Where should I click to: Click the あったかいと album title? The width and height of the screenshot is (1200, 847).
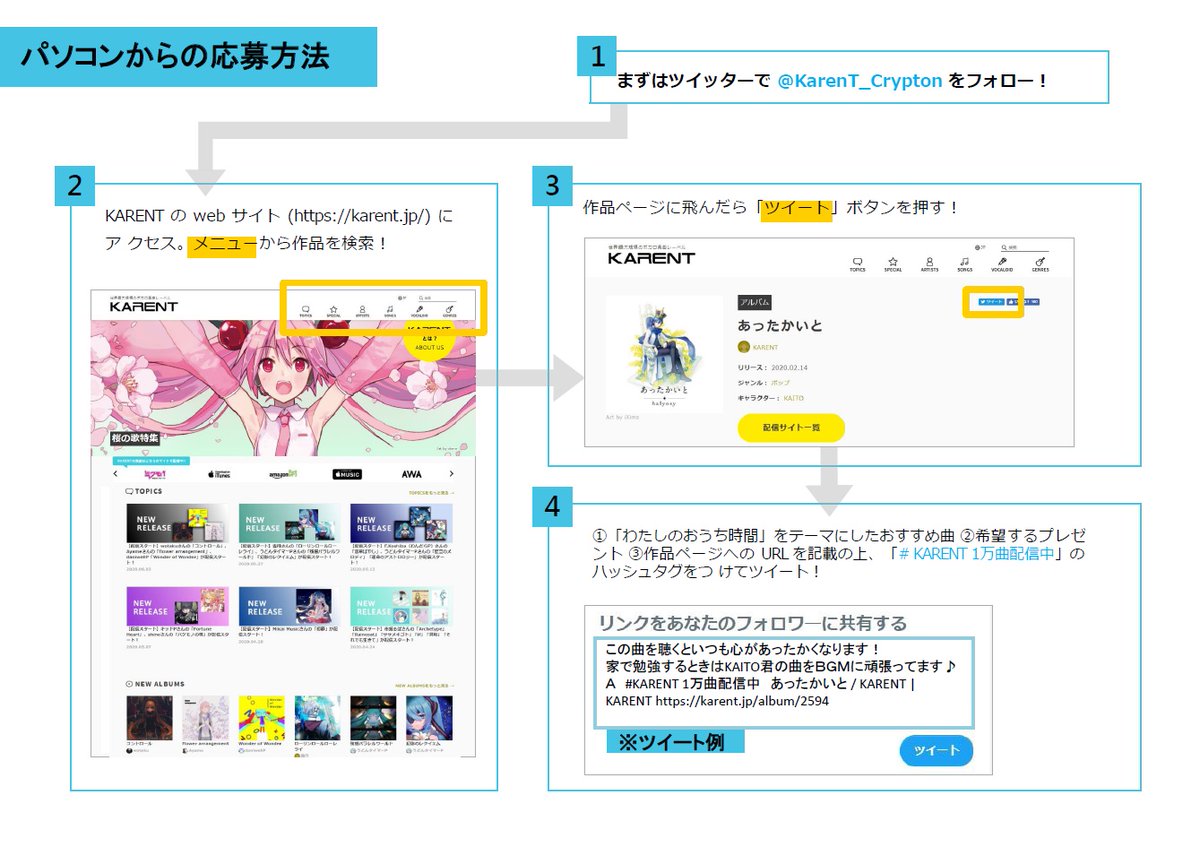(x=780, y=326)
